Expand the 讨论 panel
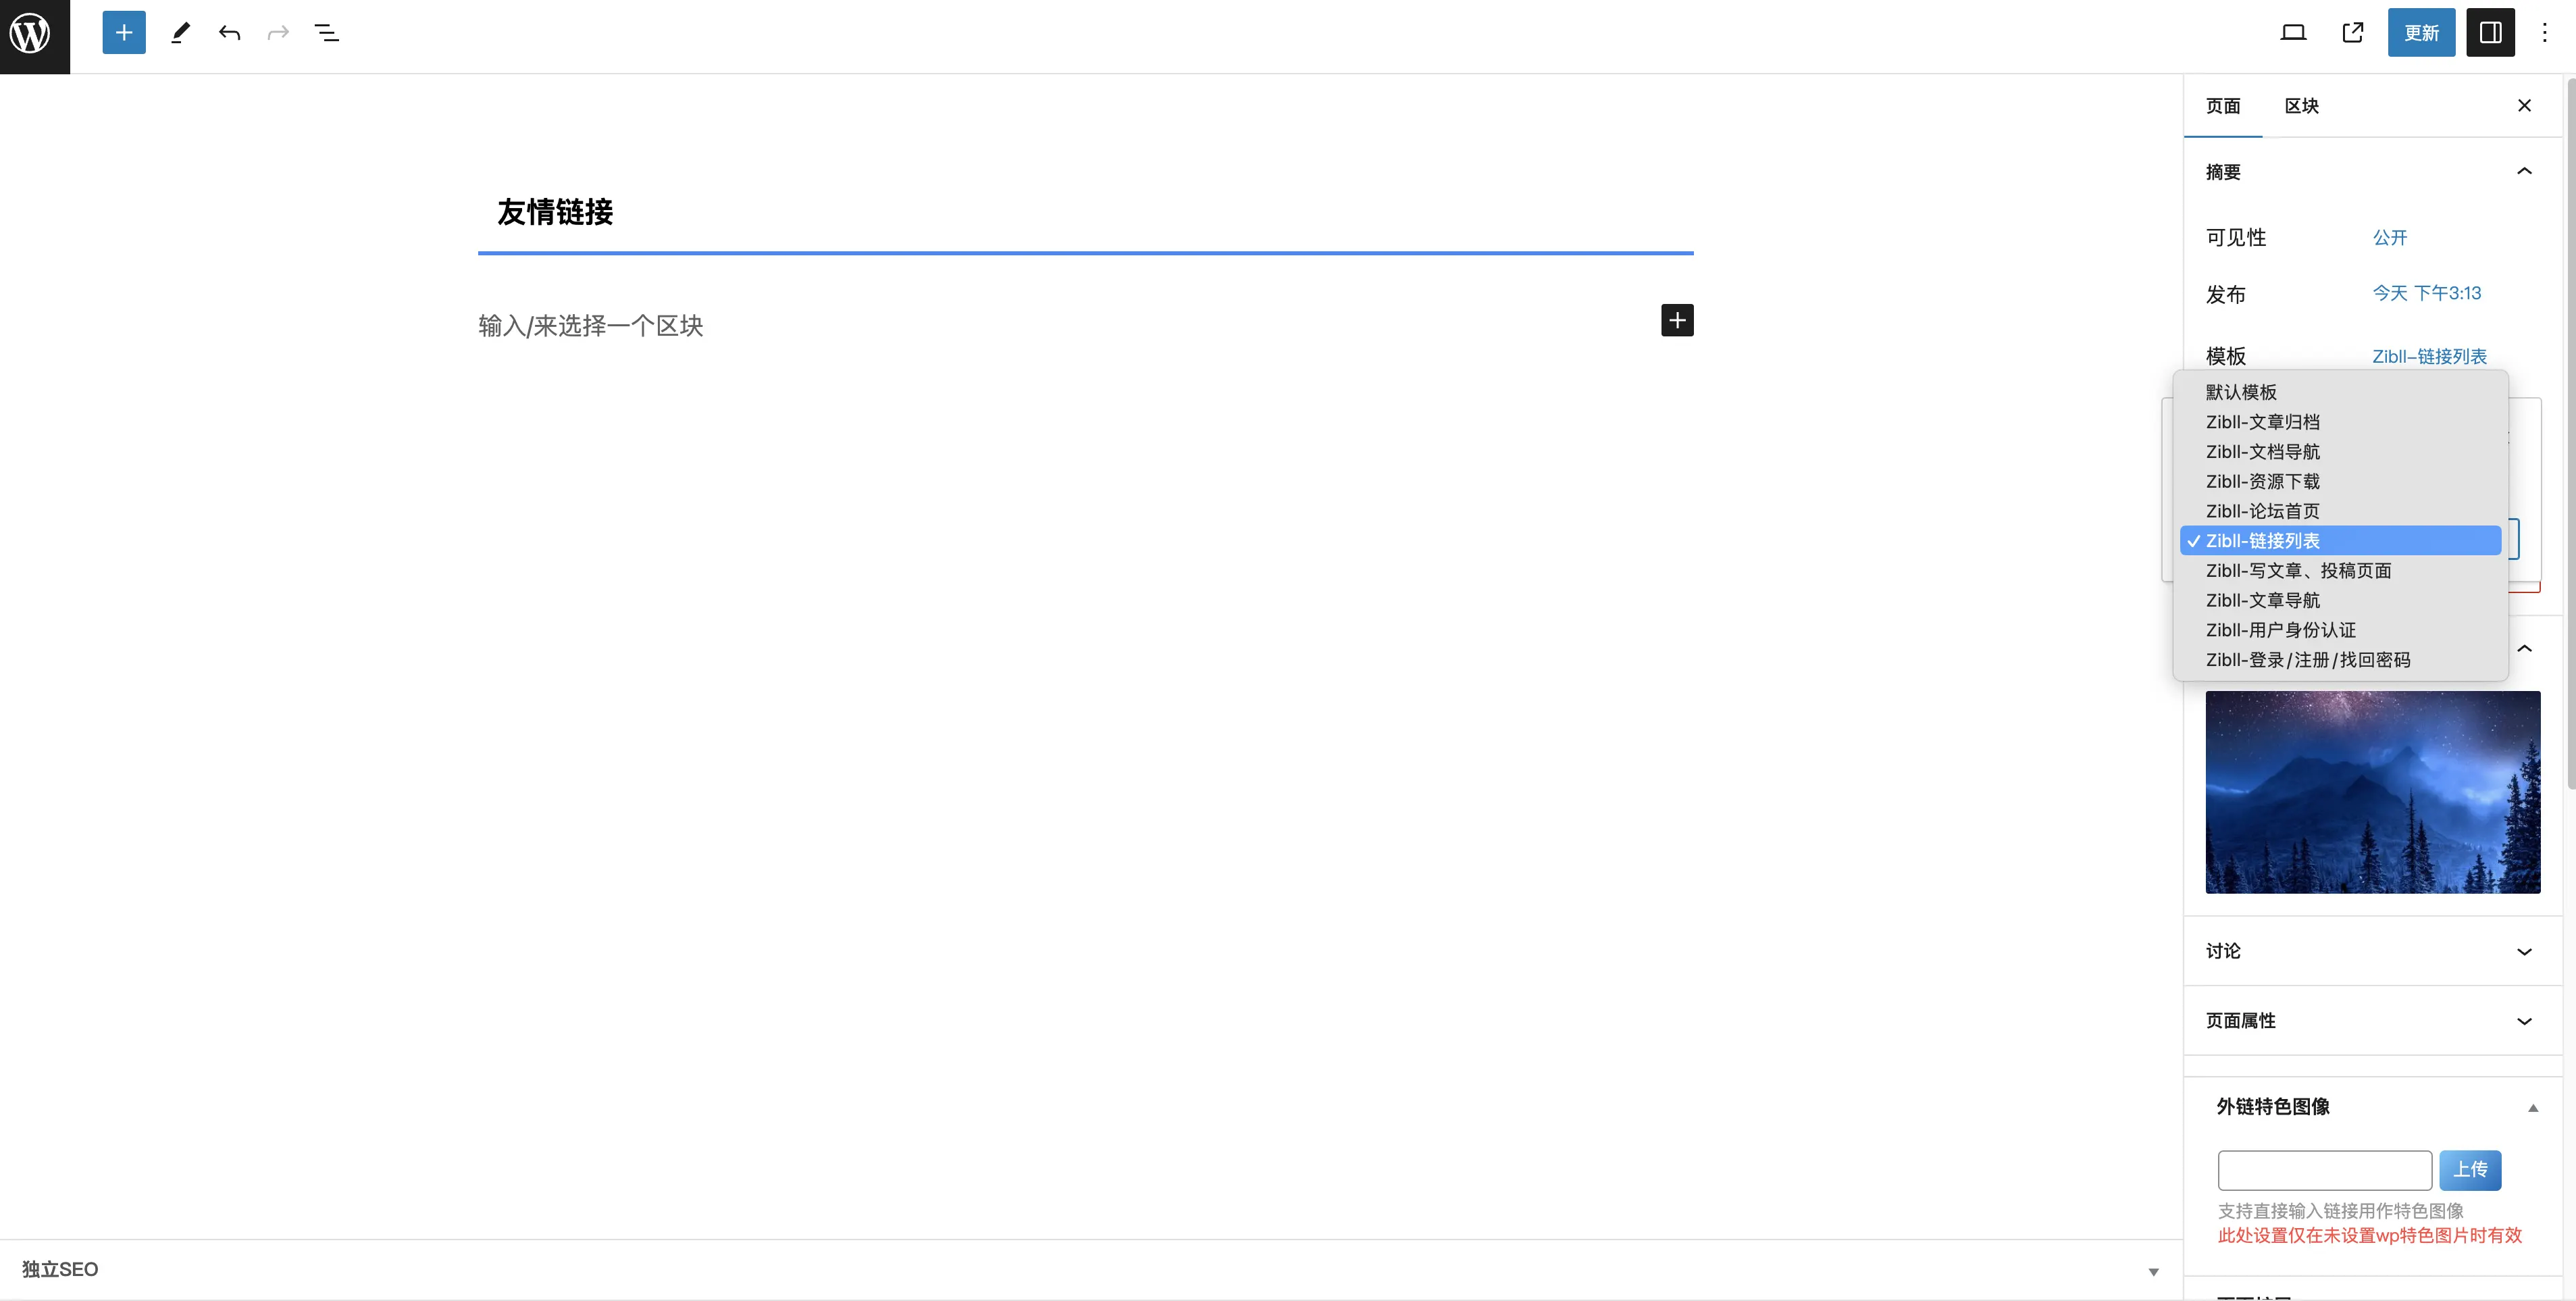2576x1301 pixels. tap(2372, 951)
